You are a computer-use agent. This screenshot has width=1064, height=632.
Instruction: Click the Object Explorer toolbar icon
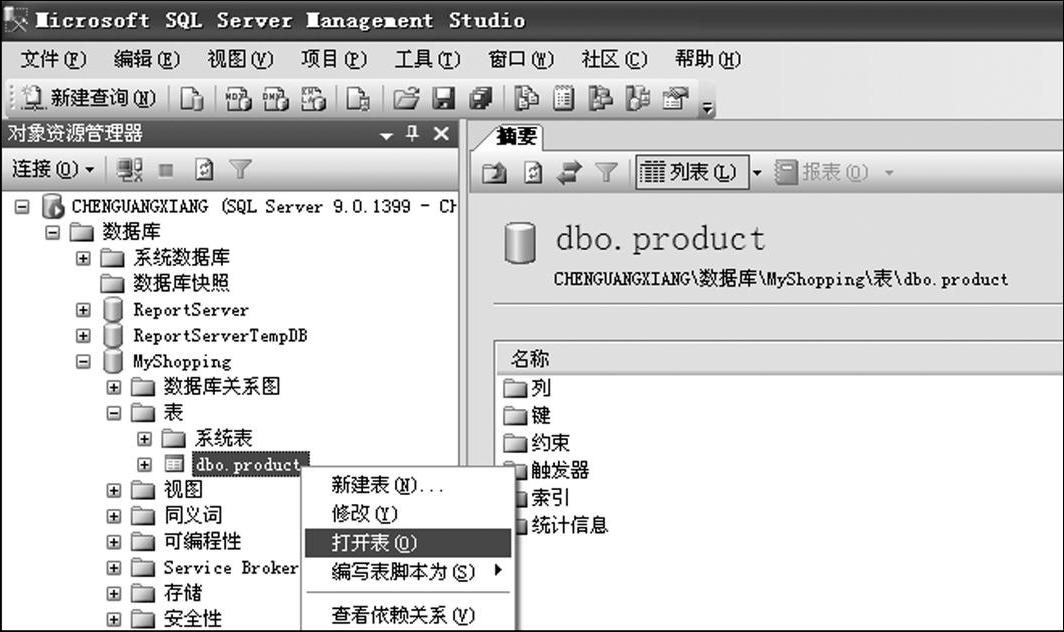click(x=600, y=99)
